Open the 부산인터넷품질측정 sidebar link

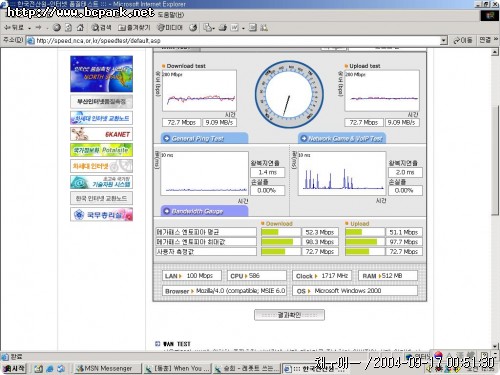(101, 101)
